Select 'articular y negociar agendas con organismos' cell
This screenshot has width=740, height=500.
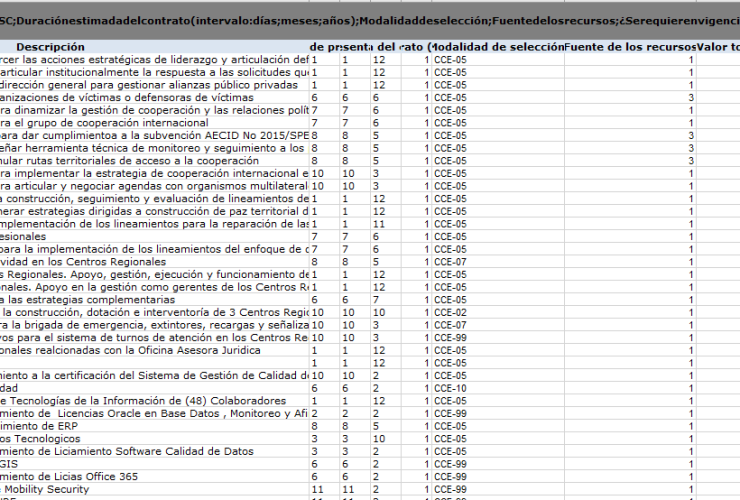tap(155, 186)
